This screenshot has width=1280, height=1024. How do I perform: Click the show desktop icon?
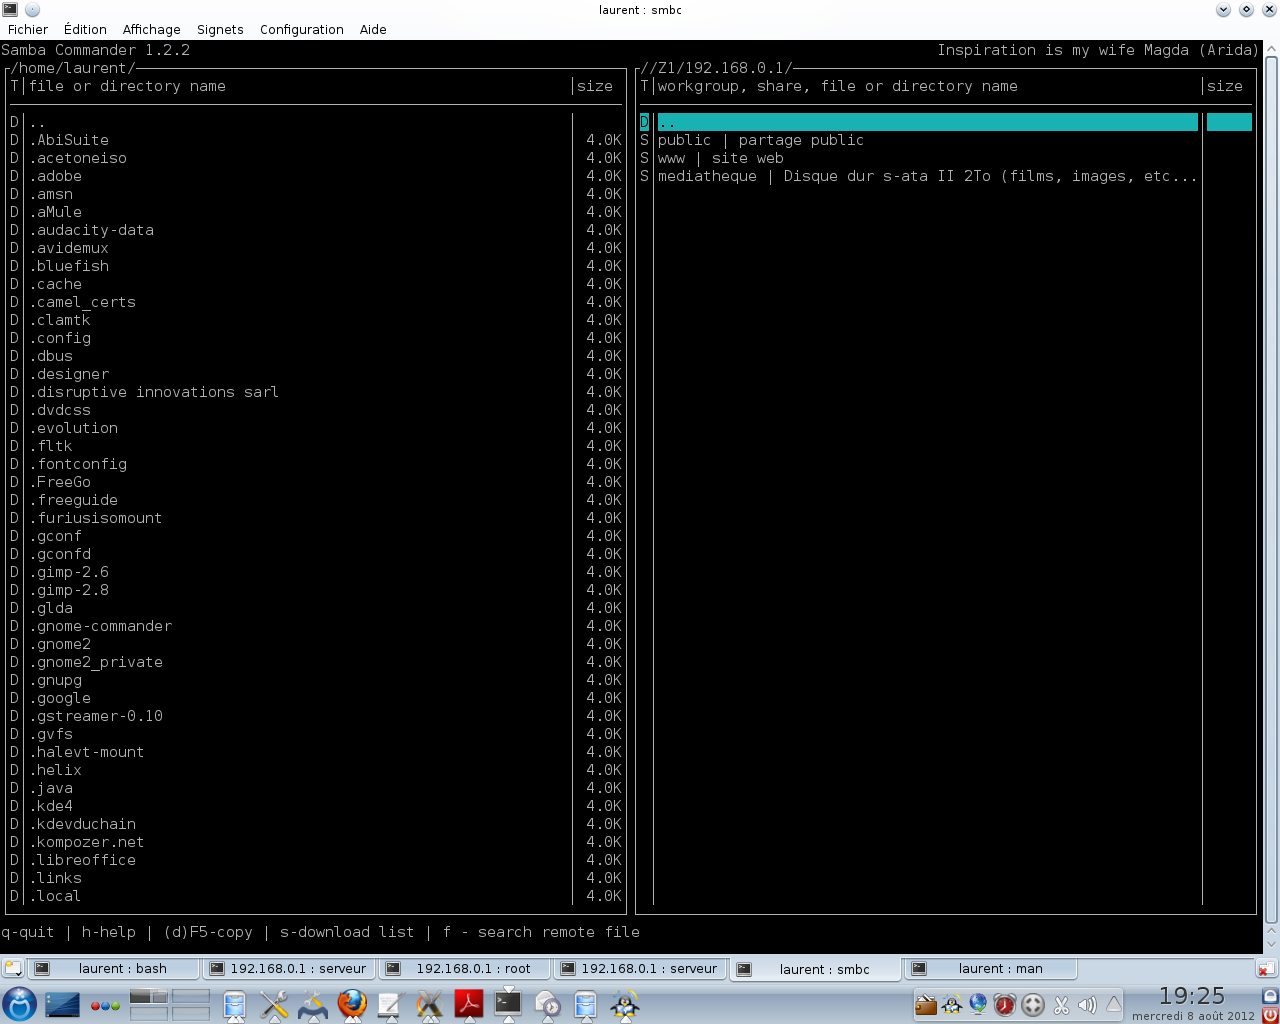tap(62, 1004)
